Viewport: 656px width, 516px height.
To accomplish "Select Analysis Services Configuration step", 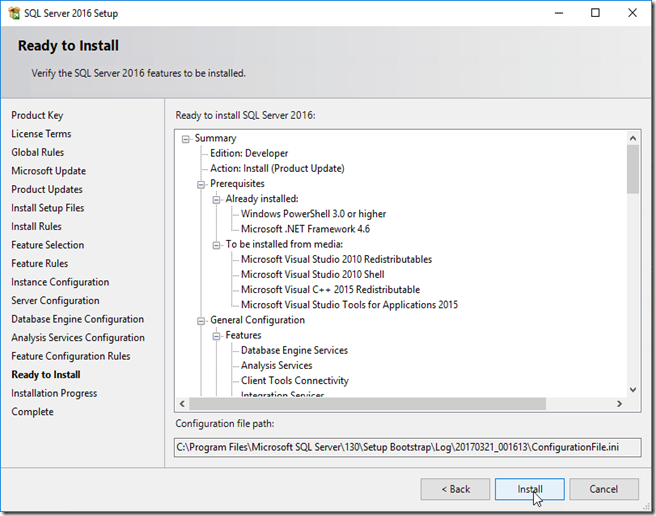I will pyautogui.click(x=78, y=337).
